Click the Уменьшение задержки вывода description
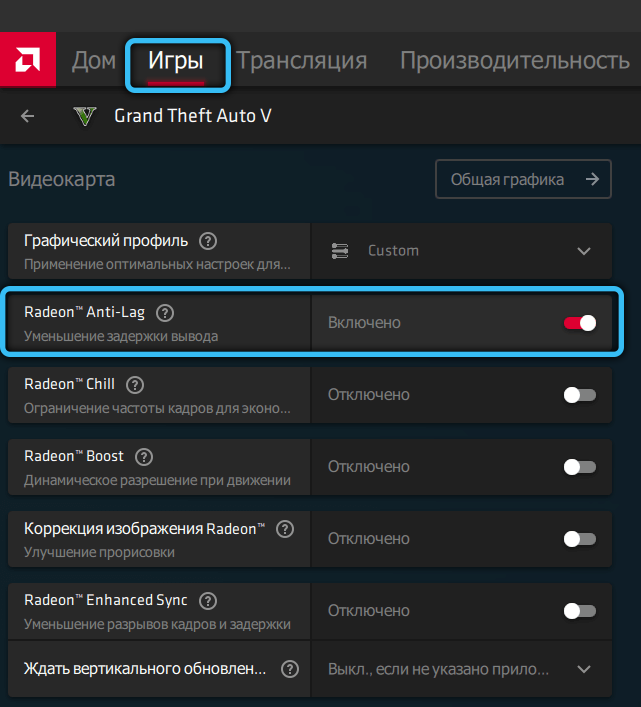 point(121,336)
